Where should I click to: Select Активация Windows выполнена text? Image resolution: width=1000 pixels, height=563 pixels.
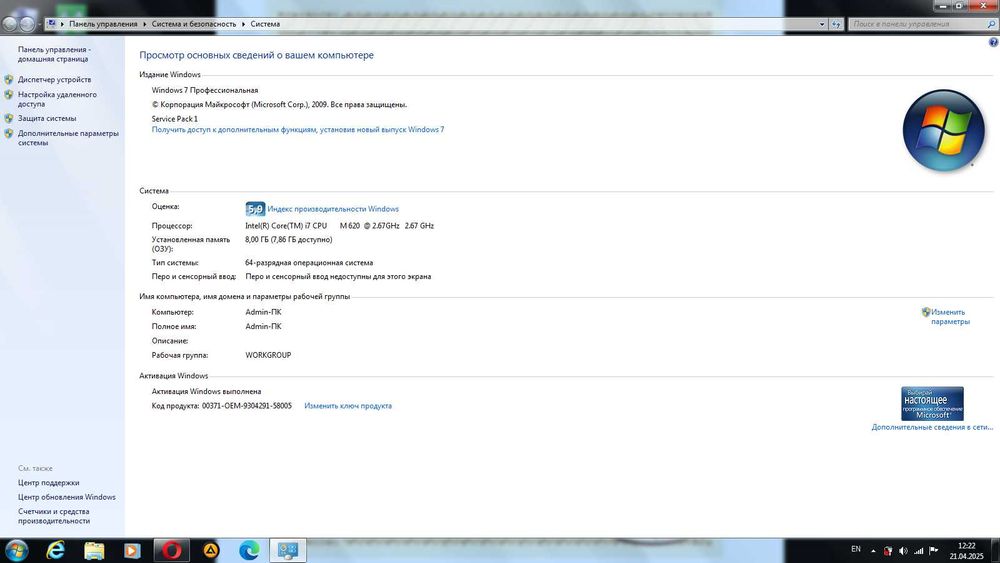206,391
